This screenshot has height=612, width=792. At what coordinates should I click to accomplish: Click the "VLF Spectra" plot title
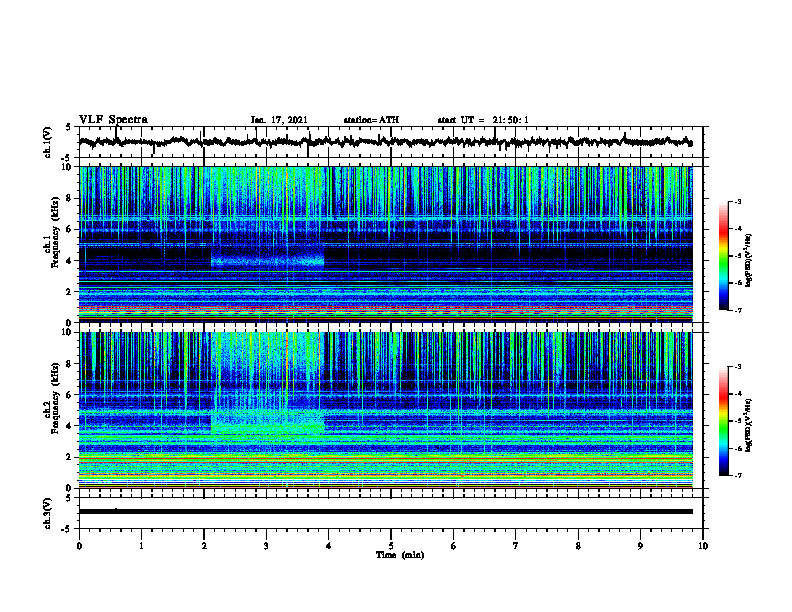pos(113,120)
